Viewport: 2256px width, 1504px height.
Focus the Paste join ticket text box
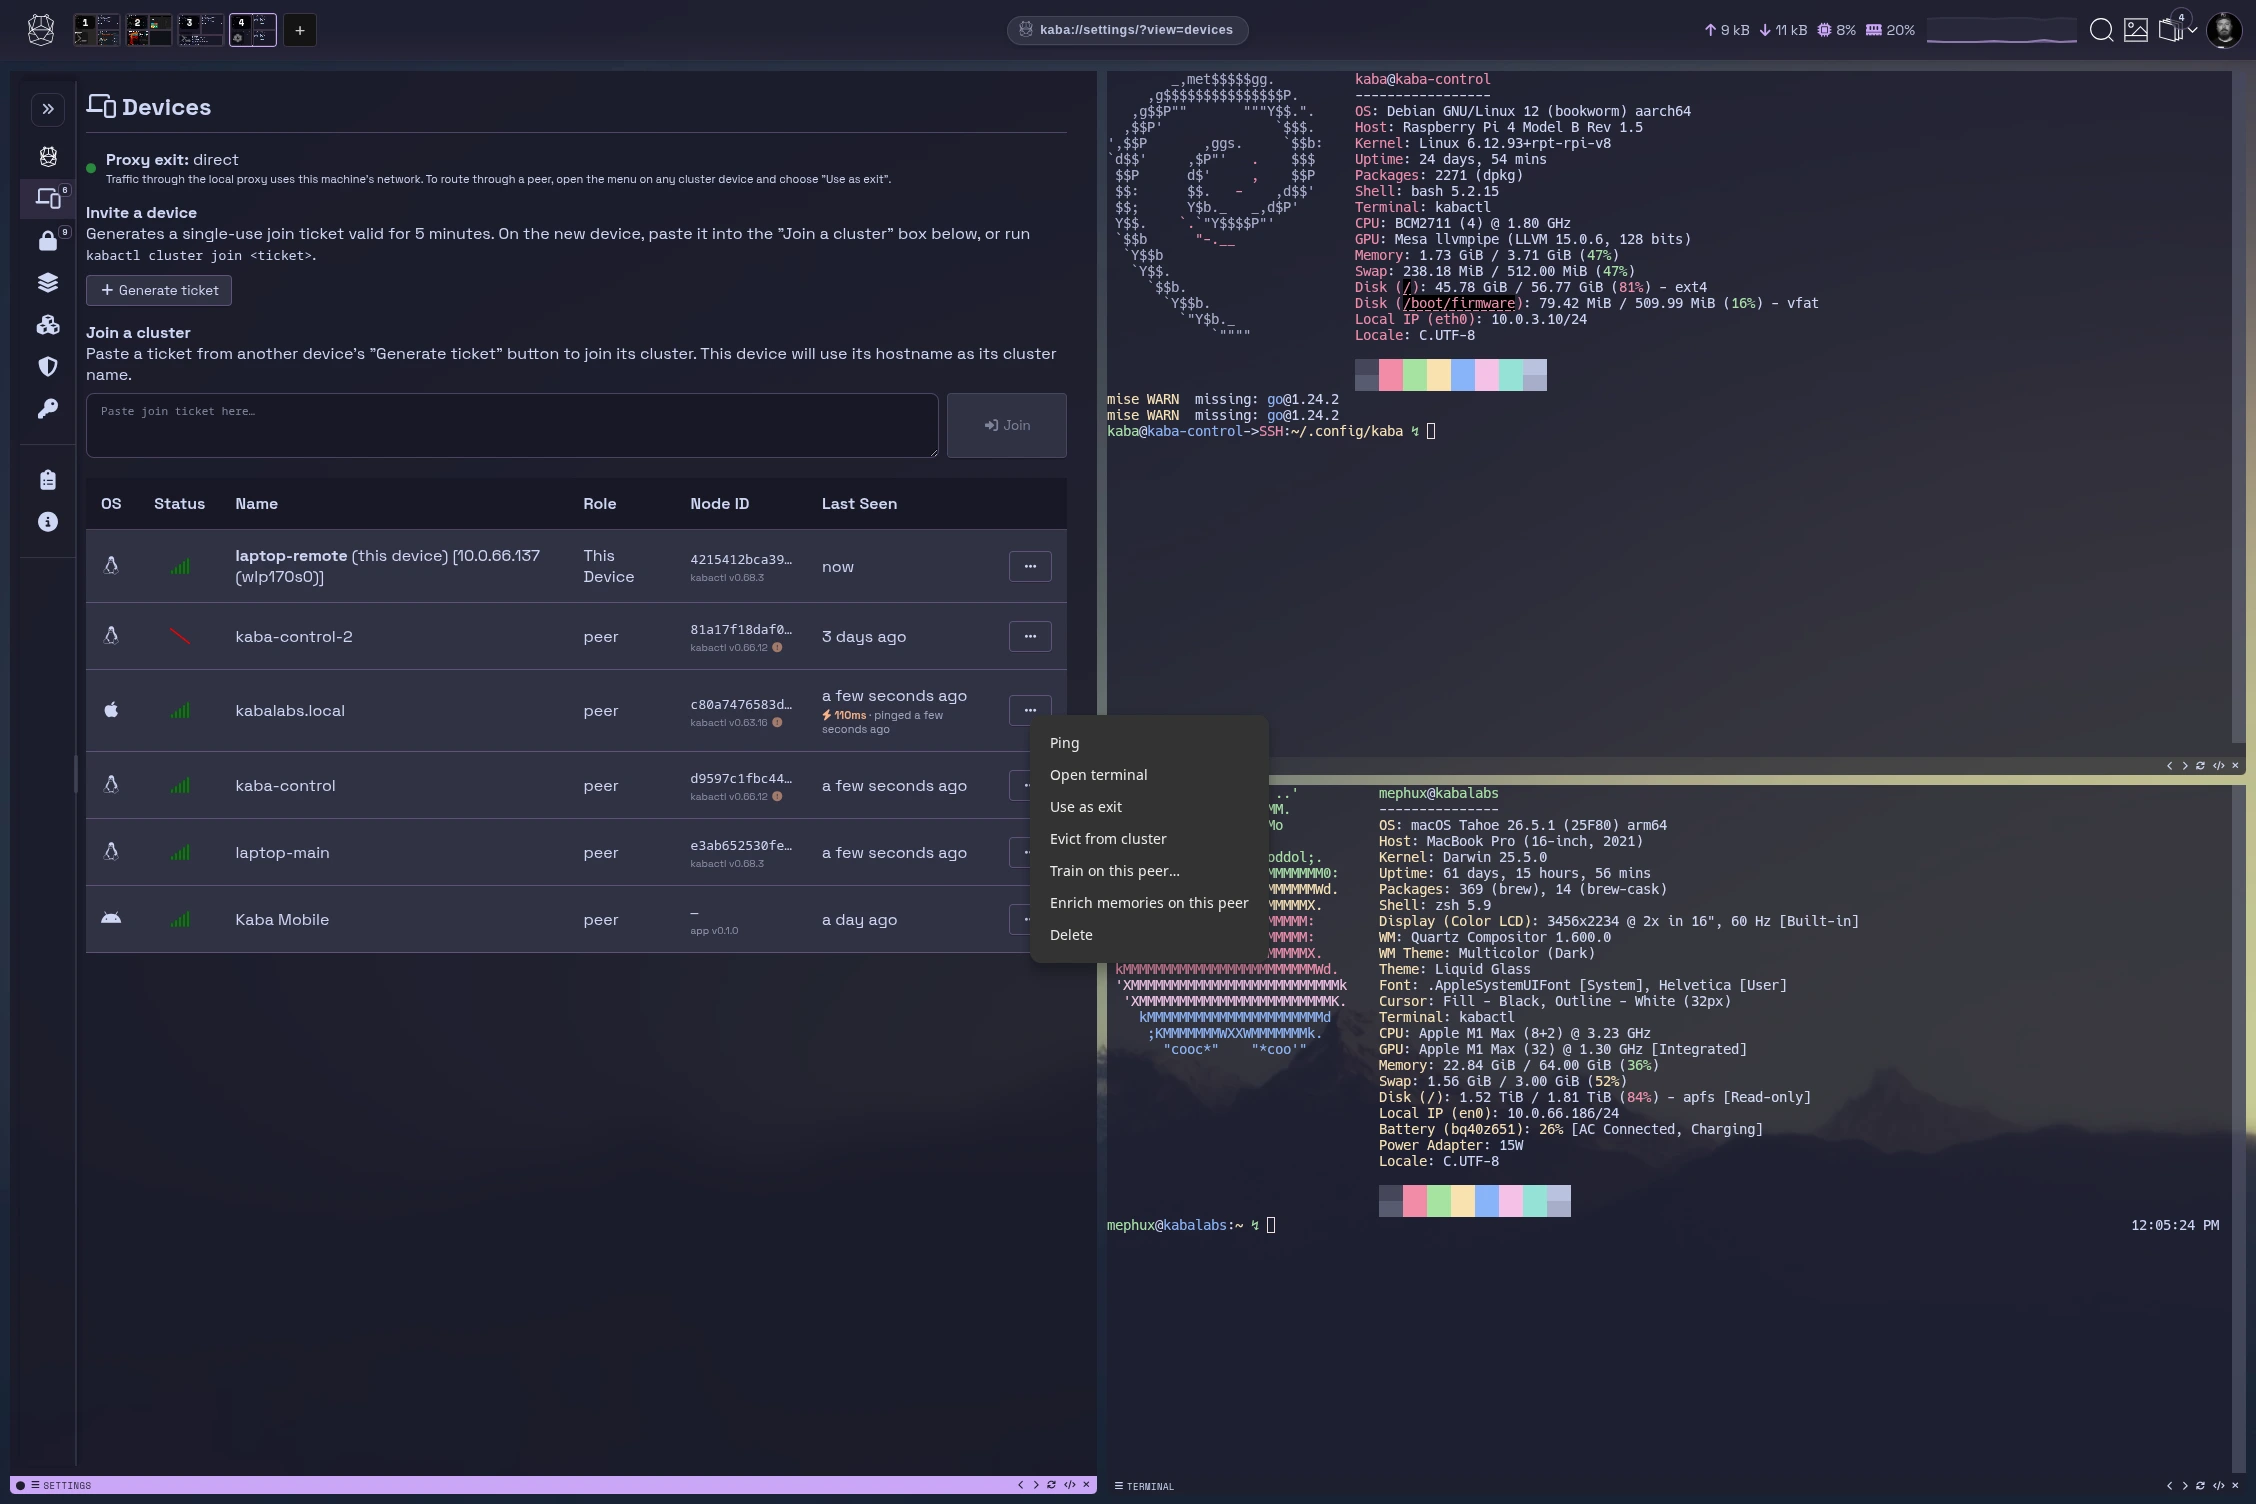tap(512, 425)
